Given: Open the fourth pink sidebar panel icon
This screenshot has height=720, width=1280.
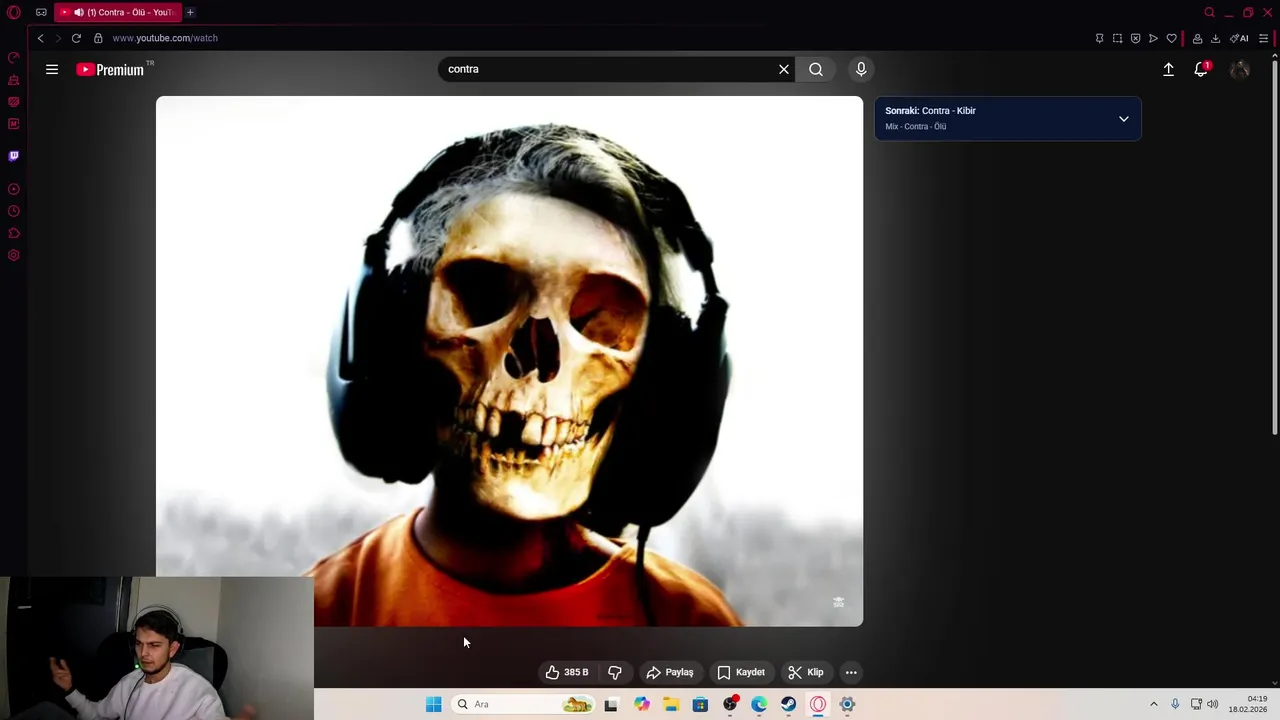Looking at the screenshot, I should click(14, 124).
